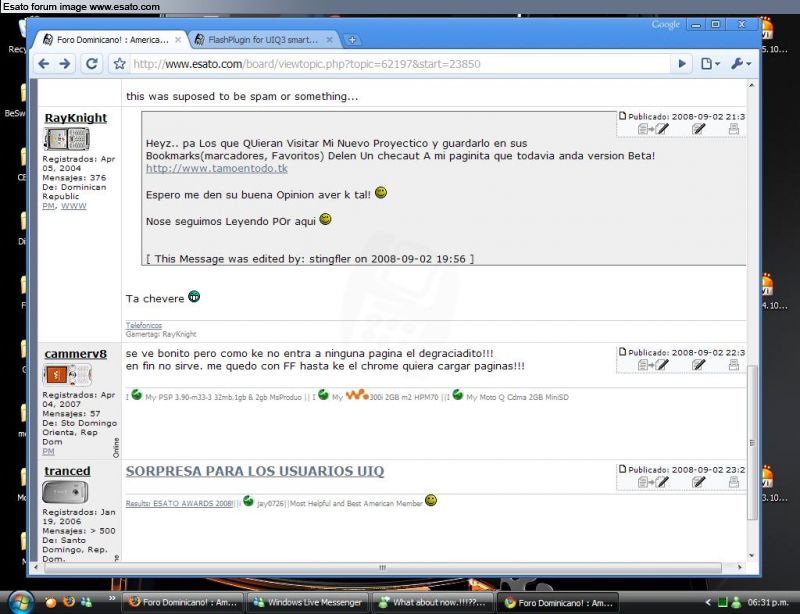The image size is (800, 614).
Task: Bookmark this page with the star icon
Action: pyautogui.click(x=119, y=63)
